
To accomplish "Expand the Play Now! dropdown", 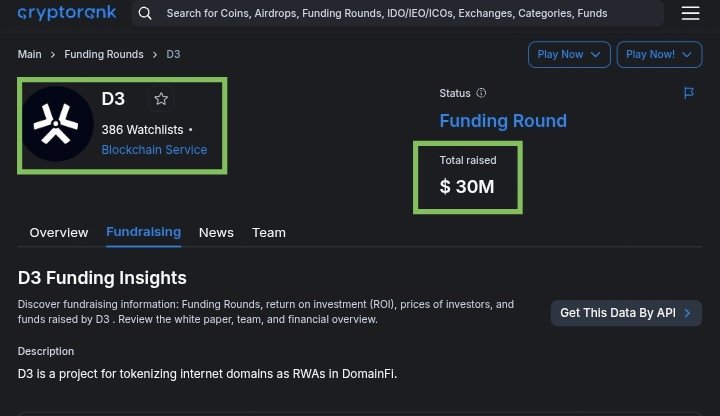I will pos(659,54).
